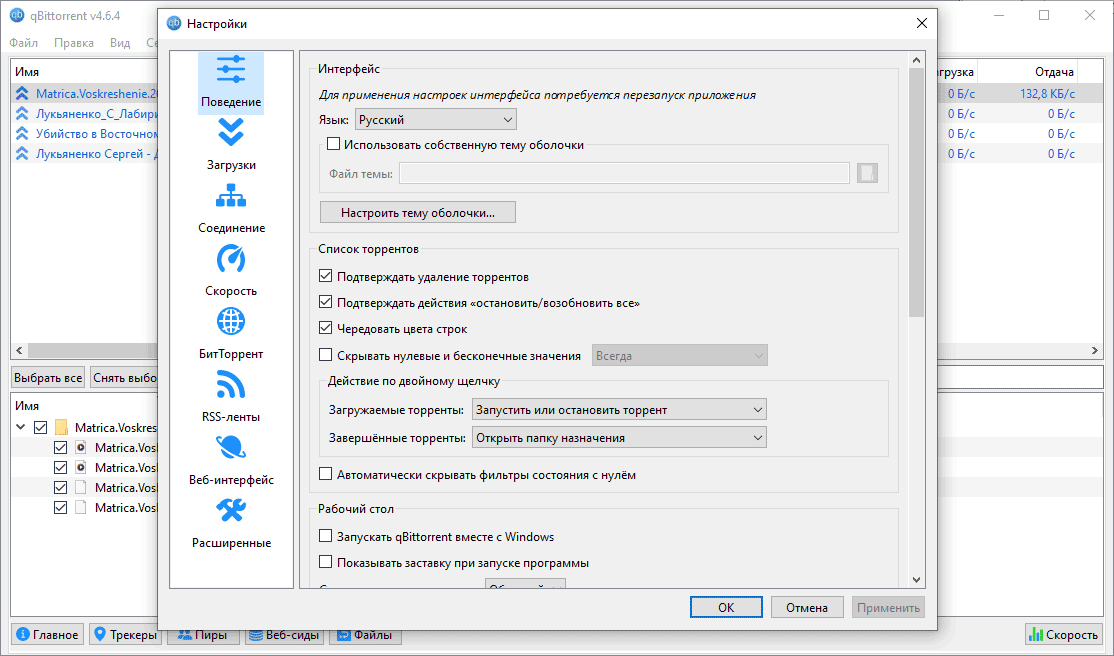This screenshot has height=656, width=1114.
Task: Switch to the Пиры tab
Action: point(202,635)
